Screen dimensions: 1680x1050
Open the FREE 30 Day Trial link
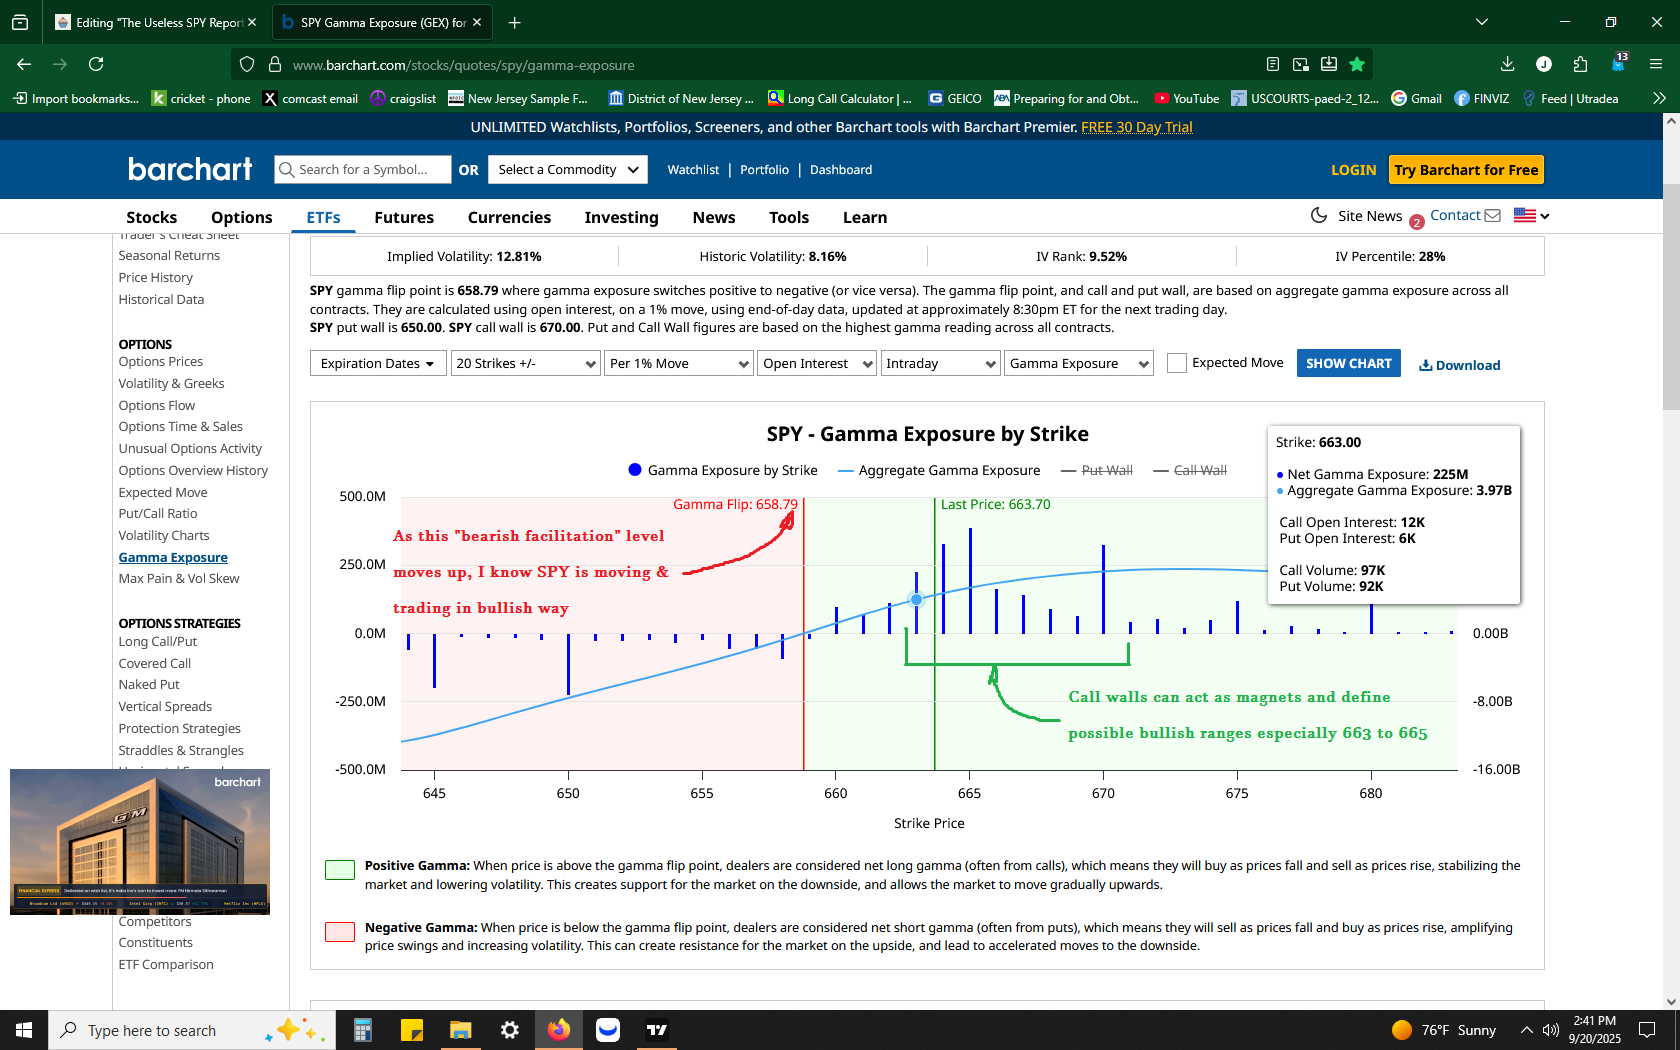(1137, 127)
